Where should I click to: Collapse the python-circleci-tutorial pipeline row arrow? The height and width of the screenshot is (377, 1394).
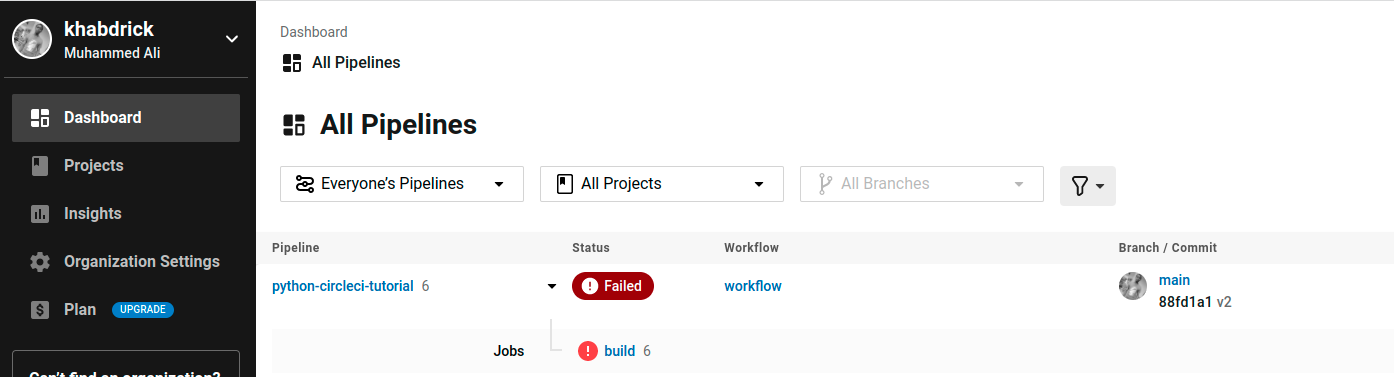coord(551,287)
